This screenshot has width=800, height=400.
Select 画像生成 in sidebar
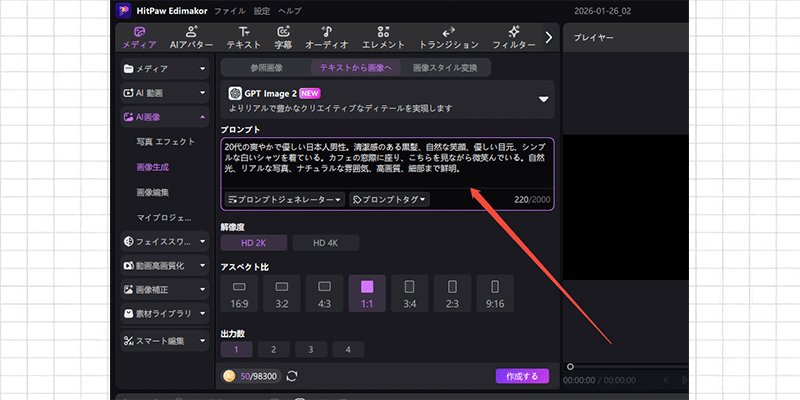coord(153,167)
